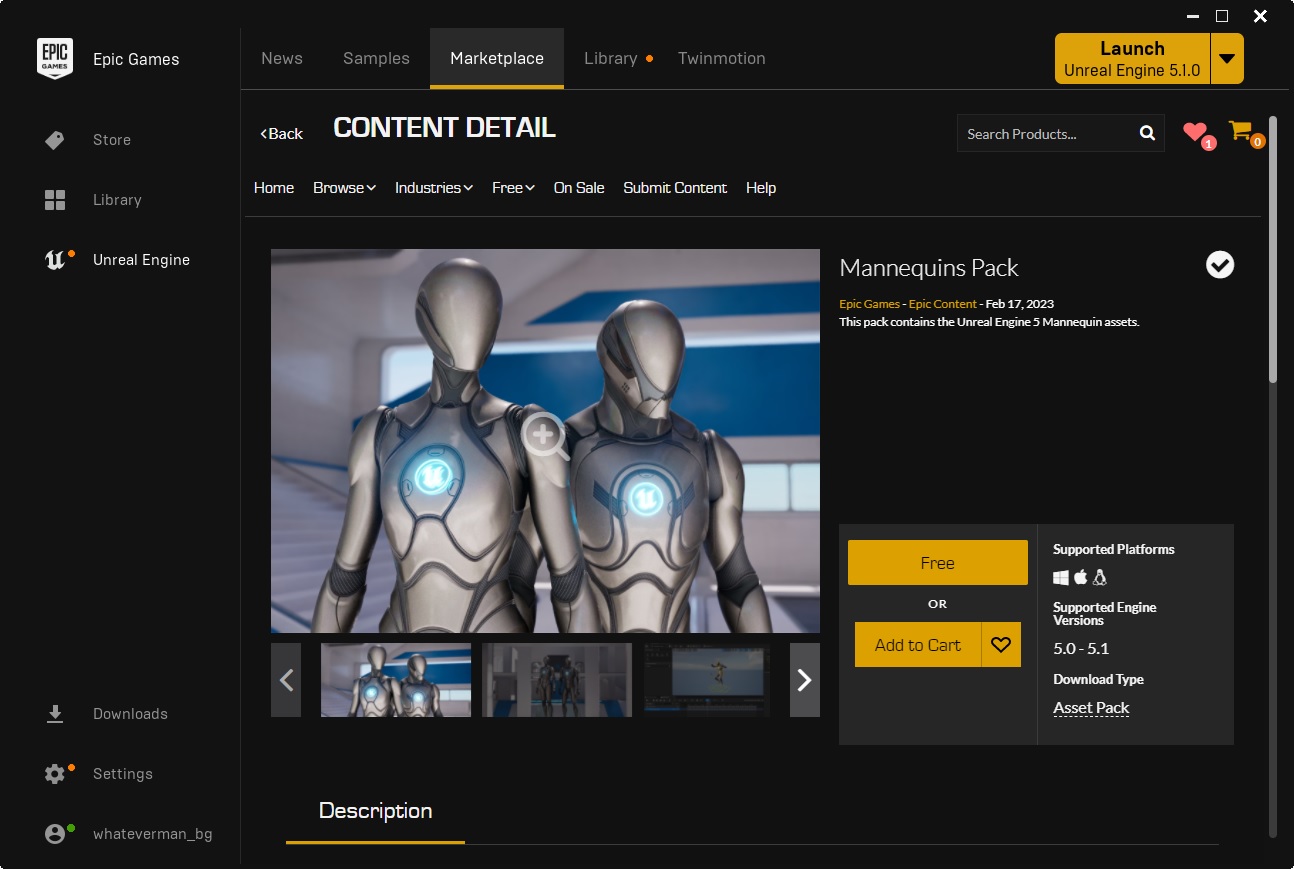
Task: Expand the Industries dropdown menu
Action: (x=433, y=188)
